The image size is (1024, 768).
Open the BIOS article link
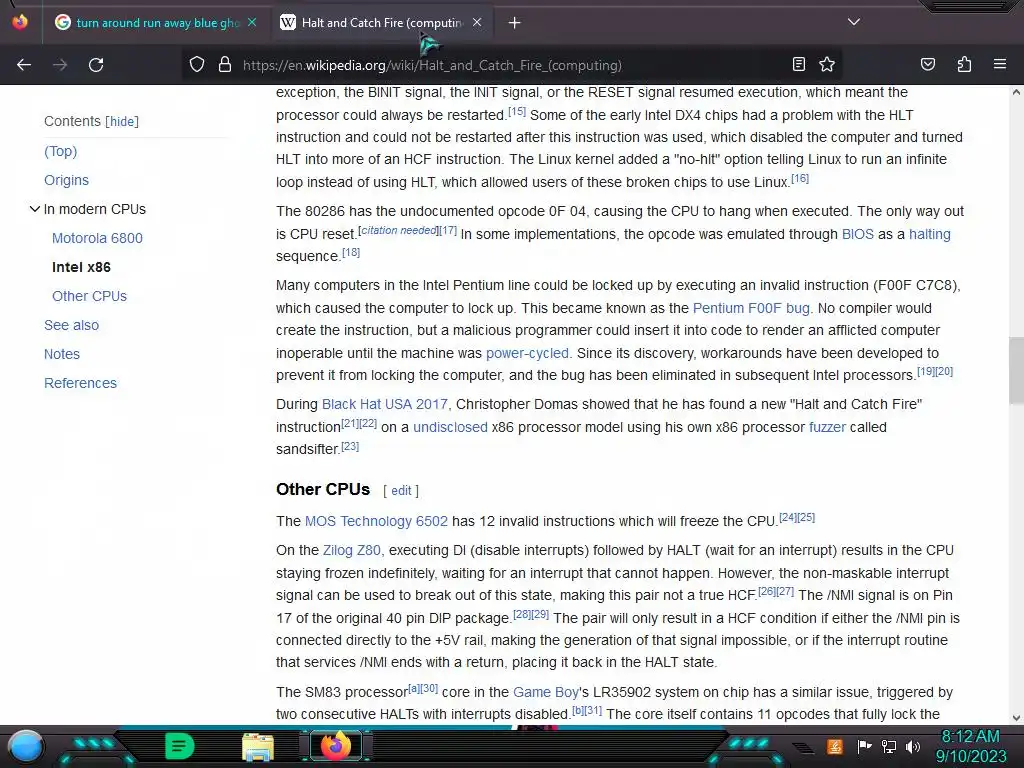857,234
